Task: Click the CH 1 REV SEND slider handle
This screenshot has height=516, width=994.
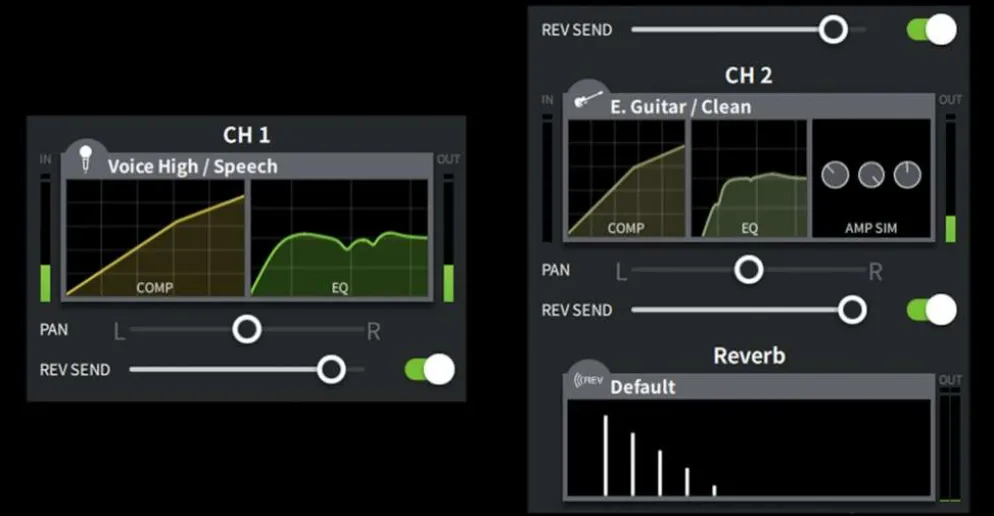Action: (x=331, y=370)
